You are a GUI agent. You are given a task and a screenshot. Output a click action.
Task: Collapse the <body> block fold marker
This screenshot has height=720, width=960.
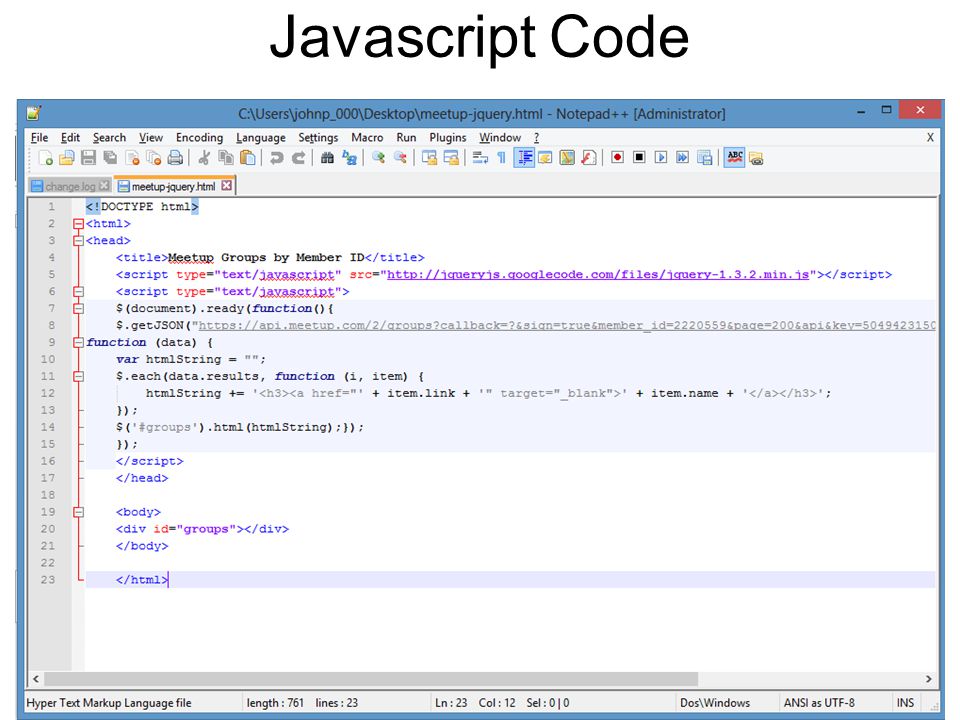pos(78,512)
